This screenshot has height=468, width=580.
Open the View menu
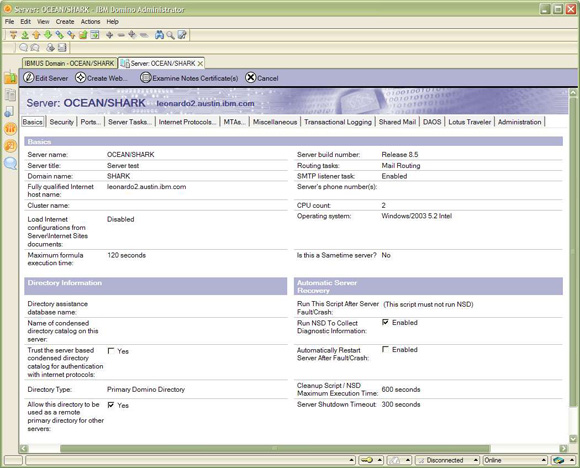43,21
